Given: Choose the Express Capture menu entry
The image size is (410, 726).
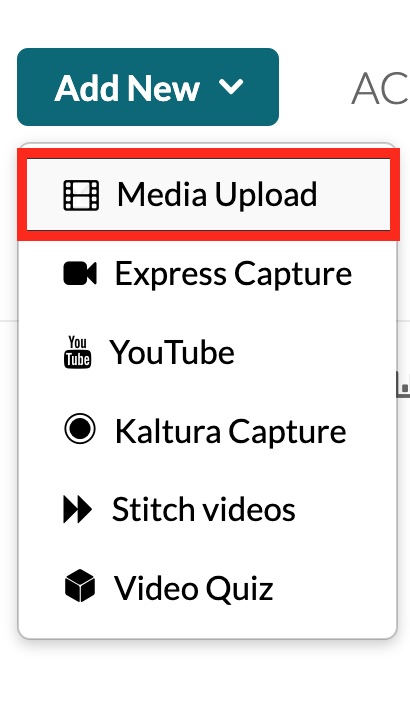Looking at the screenshot, I should point(207,274).
